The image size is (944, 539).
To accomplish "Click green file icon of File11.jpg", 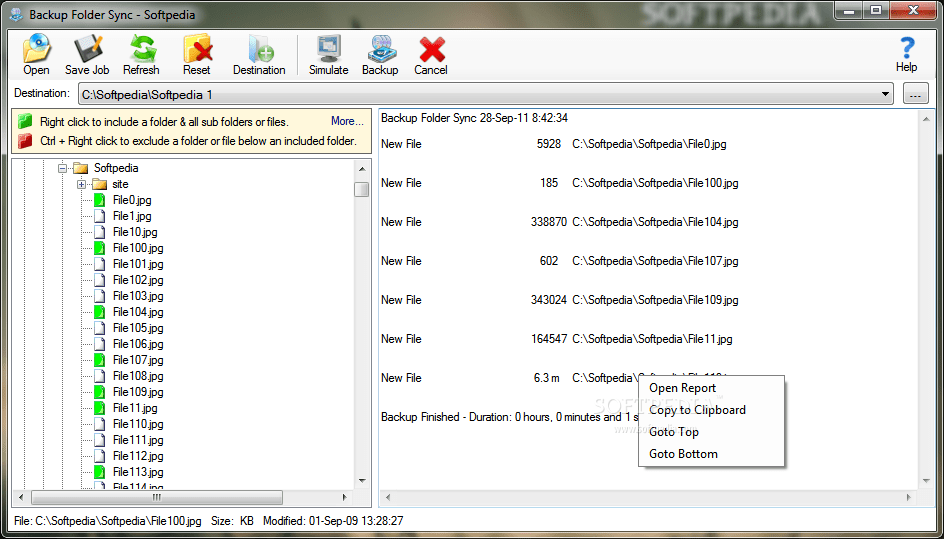I will (99, 408).
